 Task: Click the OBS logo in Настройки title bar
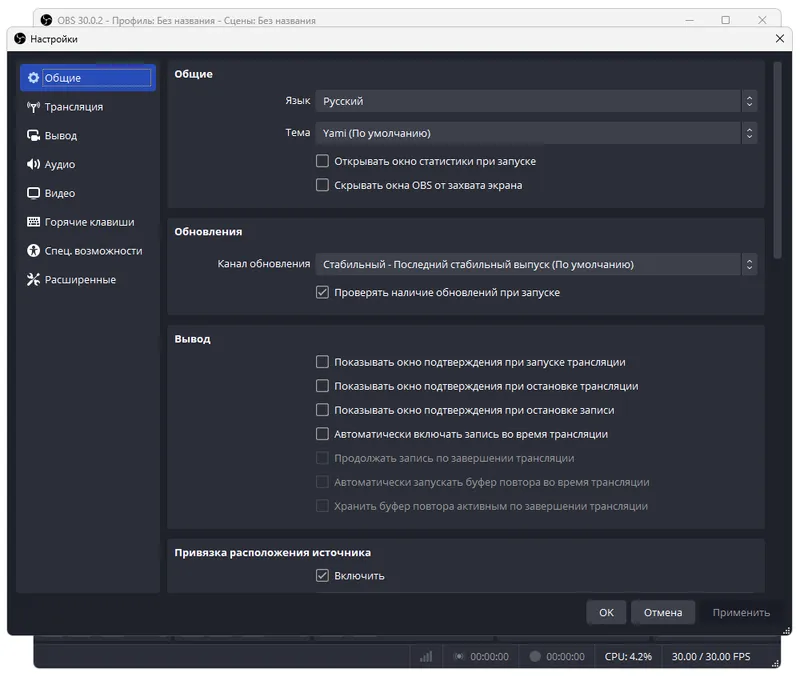pyautogui.click(x=20, y=39)
